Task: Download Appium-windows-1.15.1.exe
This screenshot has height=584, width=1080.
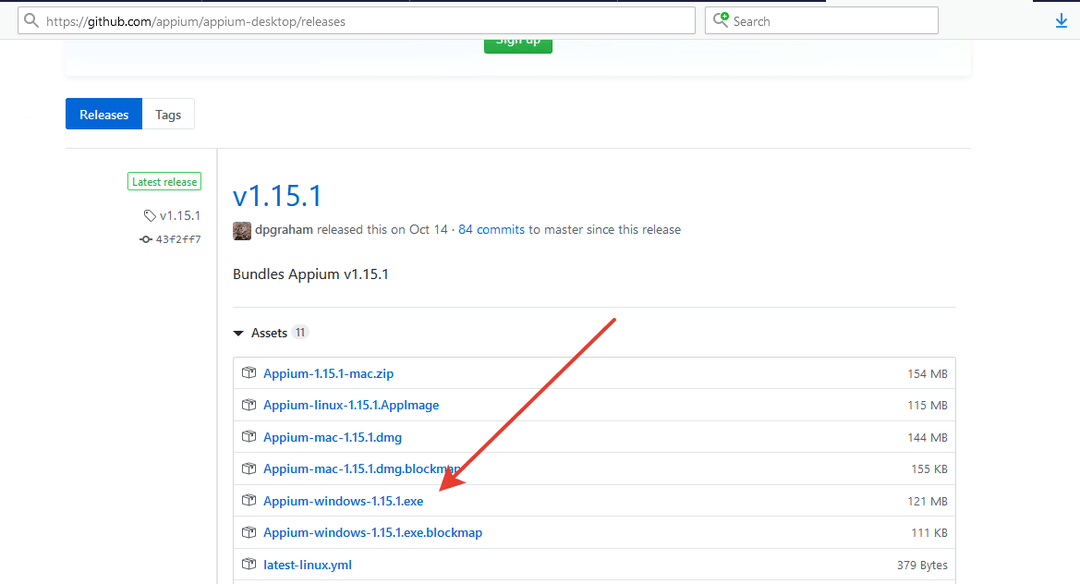Action: [343, 501]
